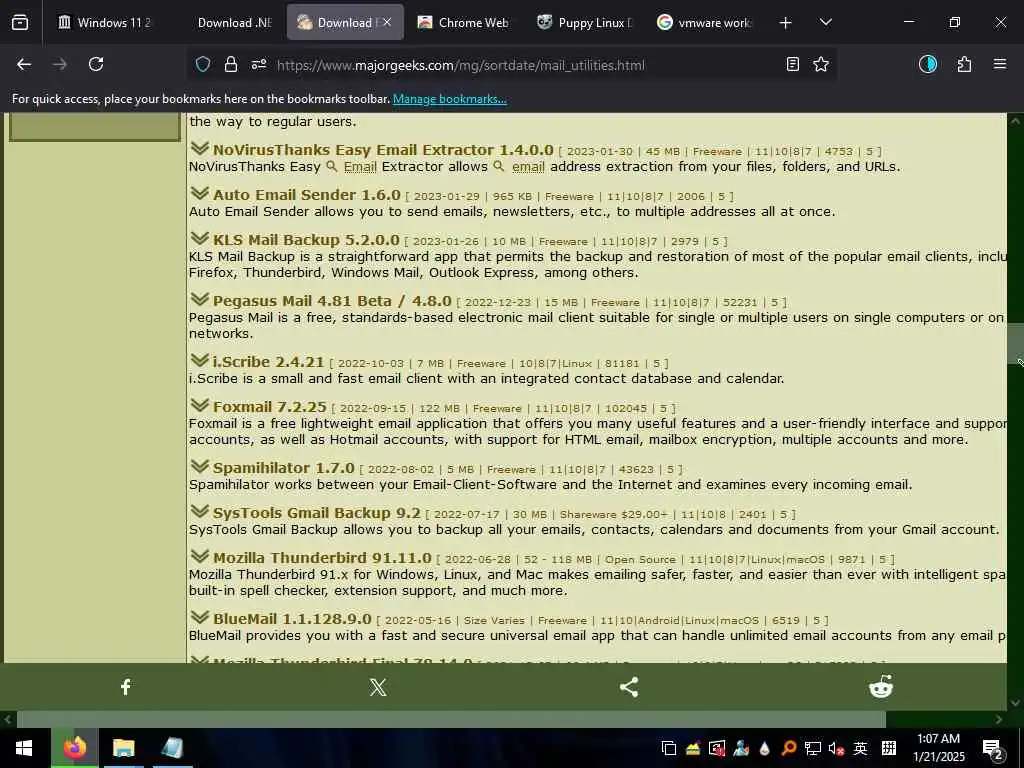
Task: Open the list all tabs dropdown
Action: tap(825, 23)
